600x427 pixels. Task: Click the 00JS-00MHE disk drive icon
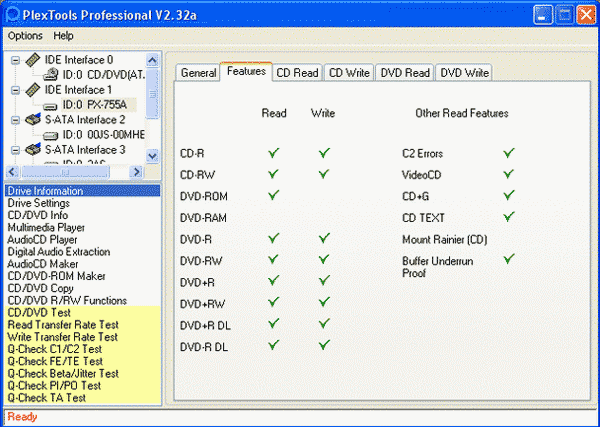[50, 135]
